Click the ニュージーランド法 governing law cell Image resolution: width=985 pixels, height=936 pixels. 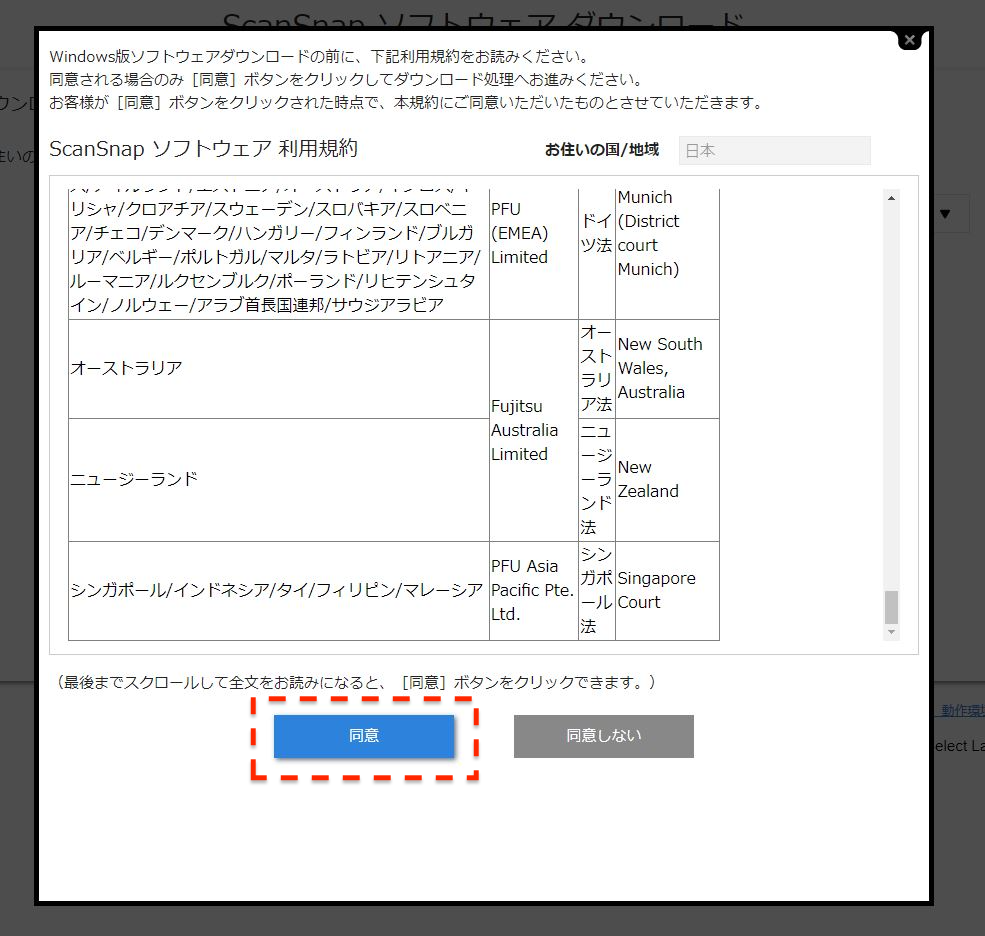597,480
